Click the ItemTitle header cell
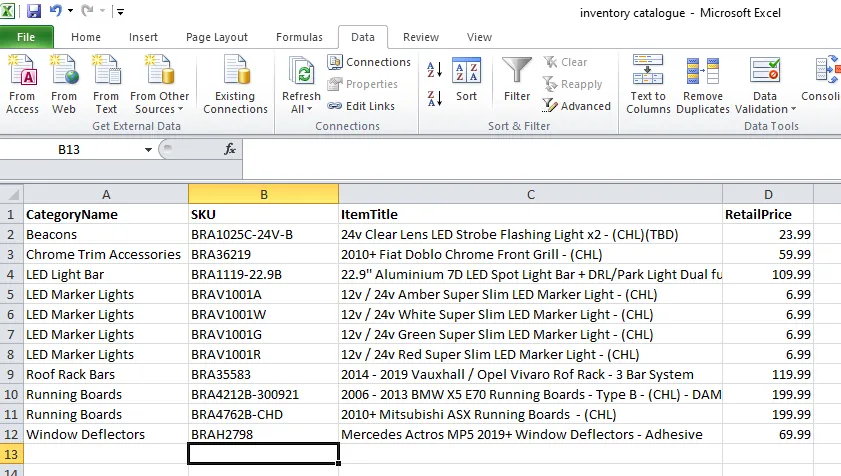 point(530,215)
